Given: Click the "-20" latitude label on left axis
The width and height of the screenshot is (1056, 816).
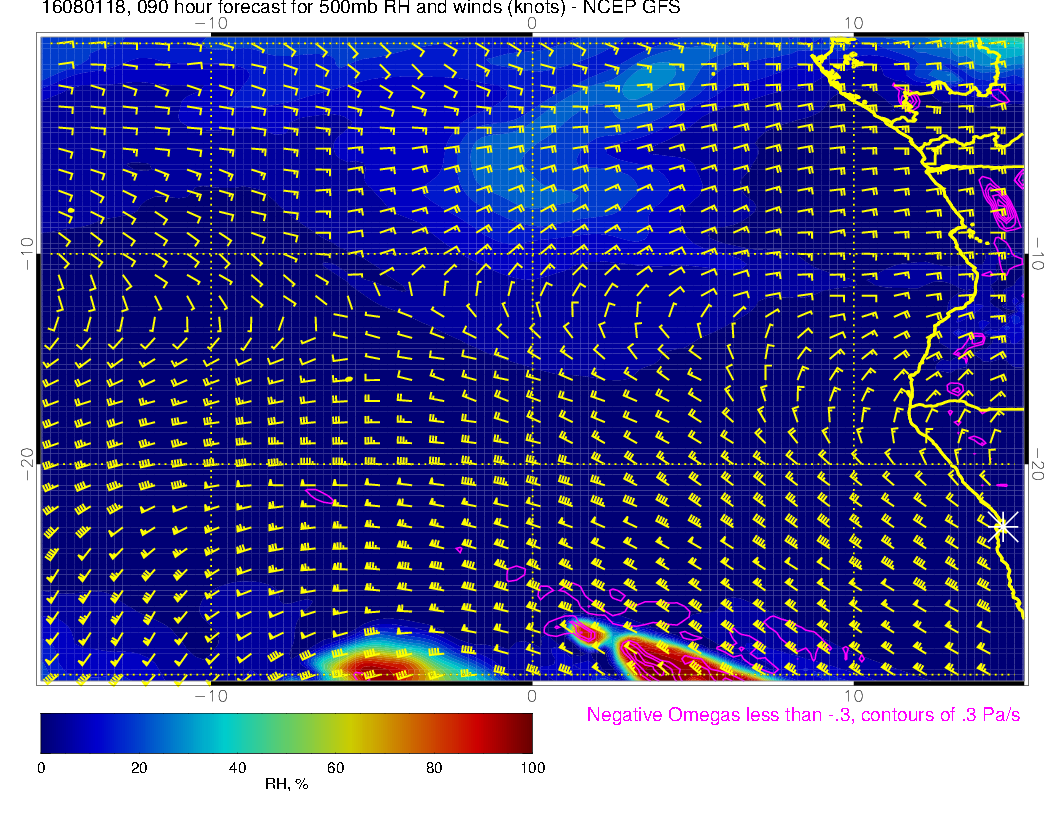Looking at the screenshot, I should (x=26, y=464).
